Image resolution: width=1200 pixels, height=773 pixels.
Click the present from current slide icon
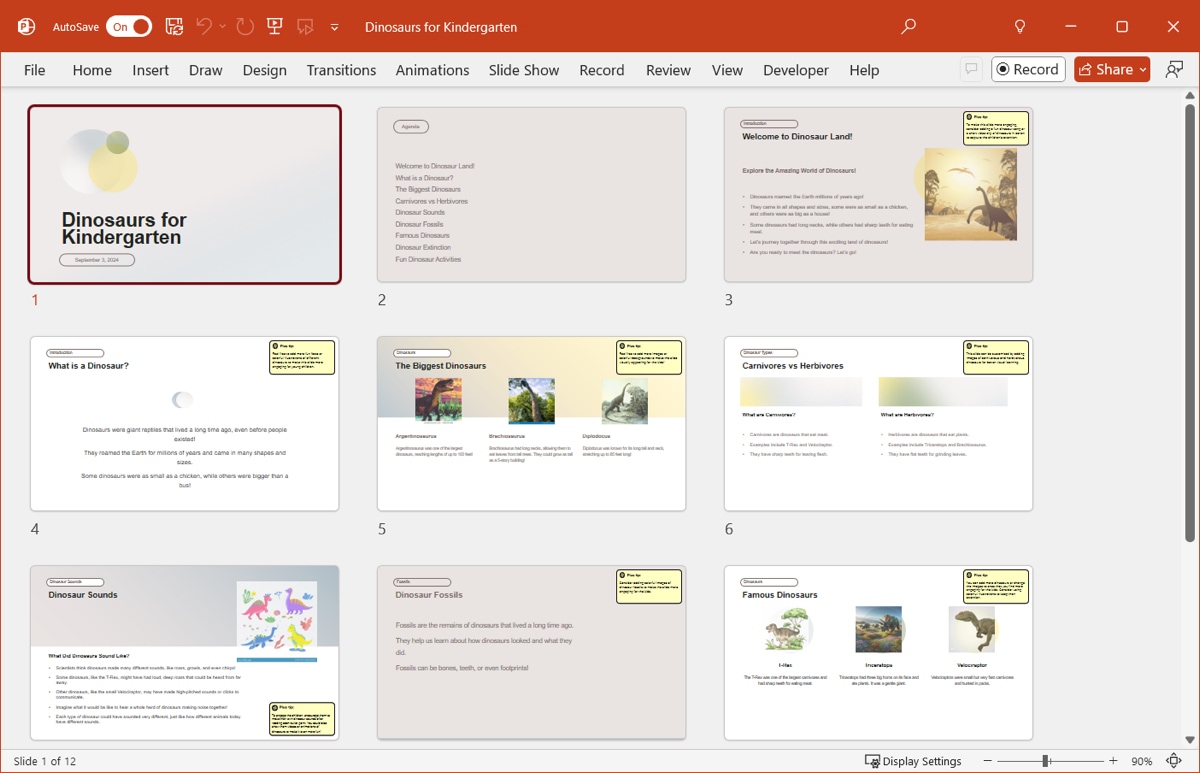305,27
